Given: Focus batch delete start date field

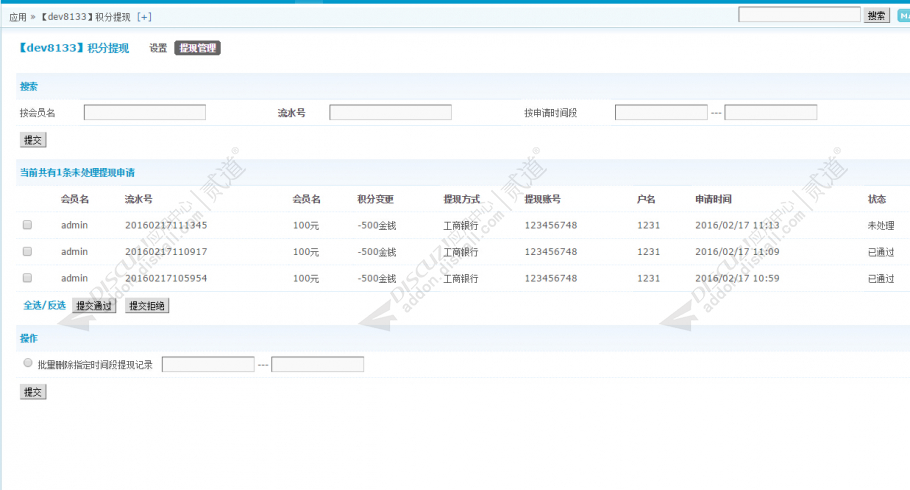Looking at the screenshot, I should pyautogui.click(x=208, y=365).
